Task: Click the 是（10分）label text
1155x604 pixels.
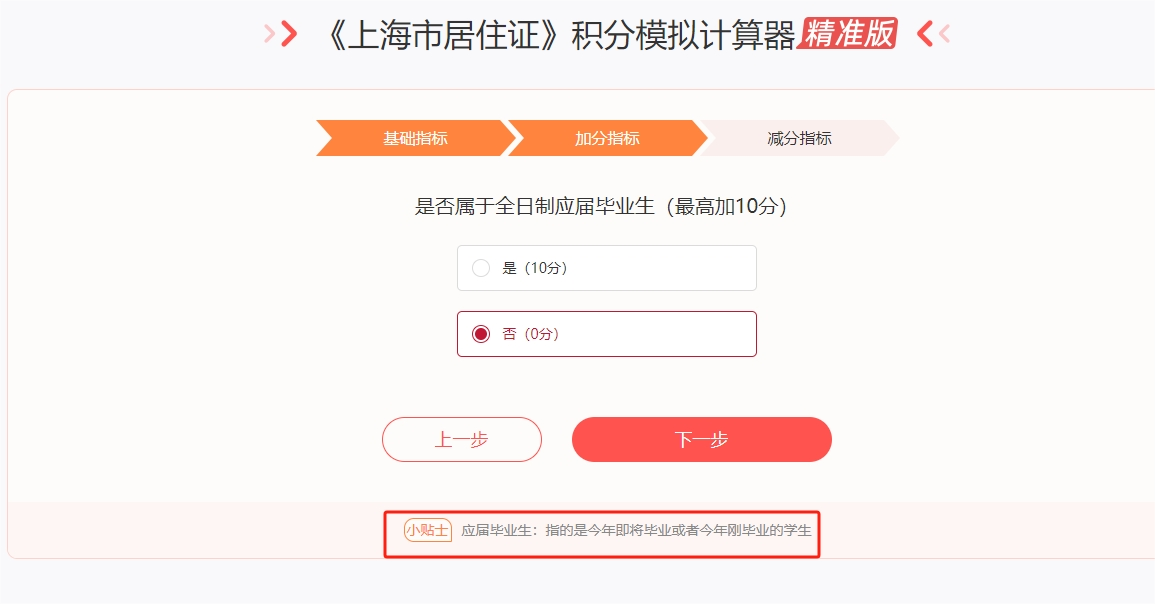Action: click(x=535, y=268)
